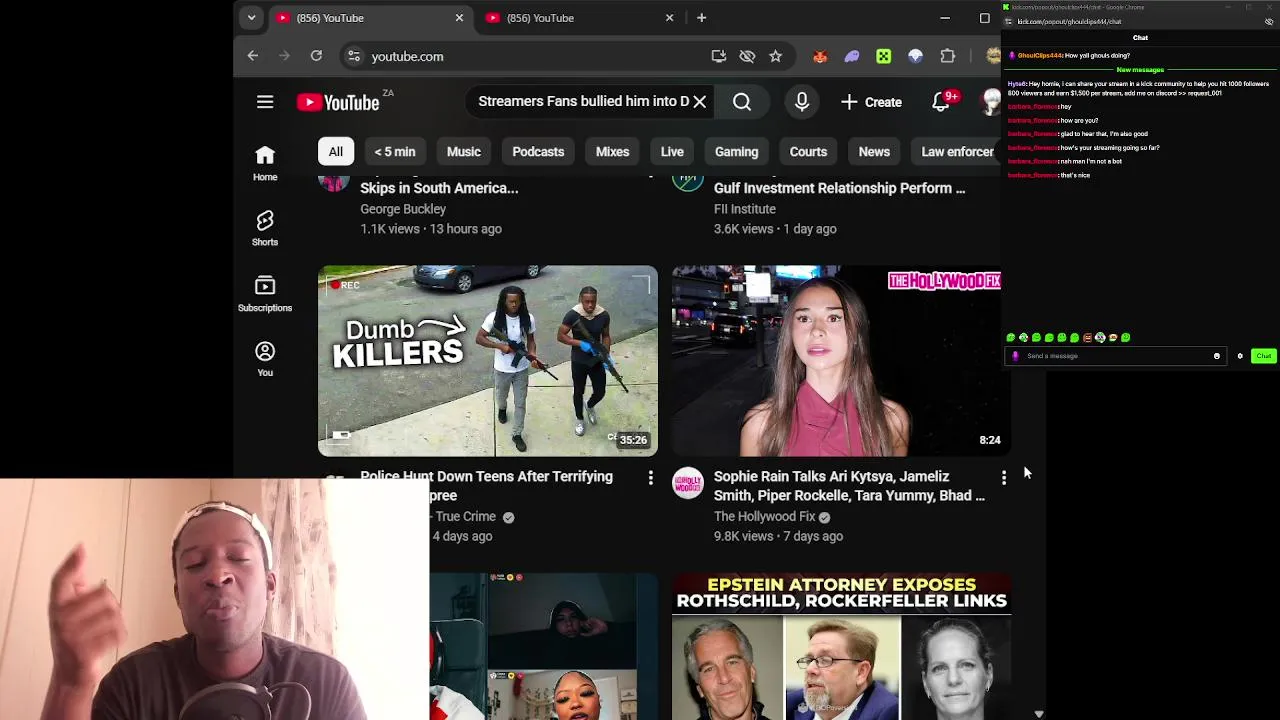Open a new browser tab
This screenshot has width=1280, height=720.
coord(701,18)
